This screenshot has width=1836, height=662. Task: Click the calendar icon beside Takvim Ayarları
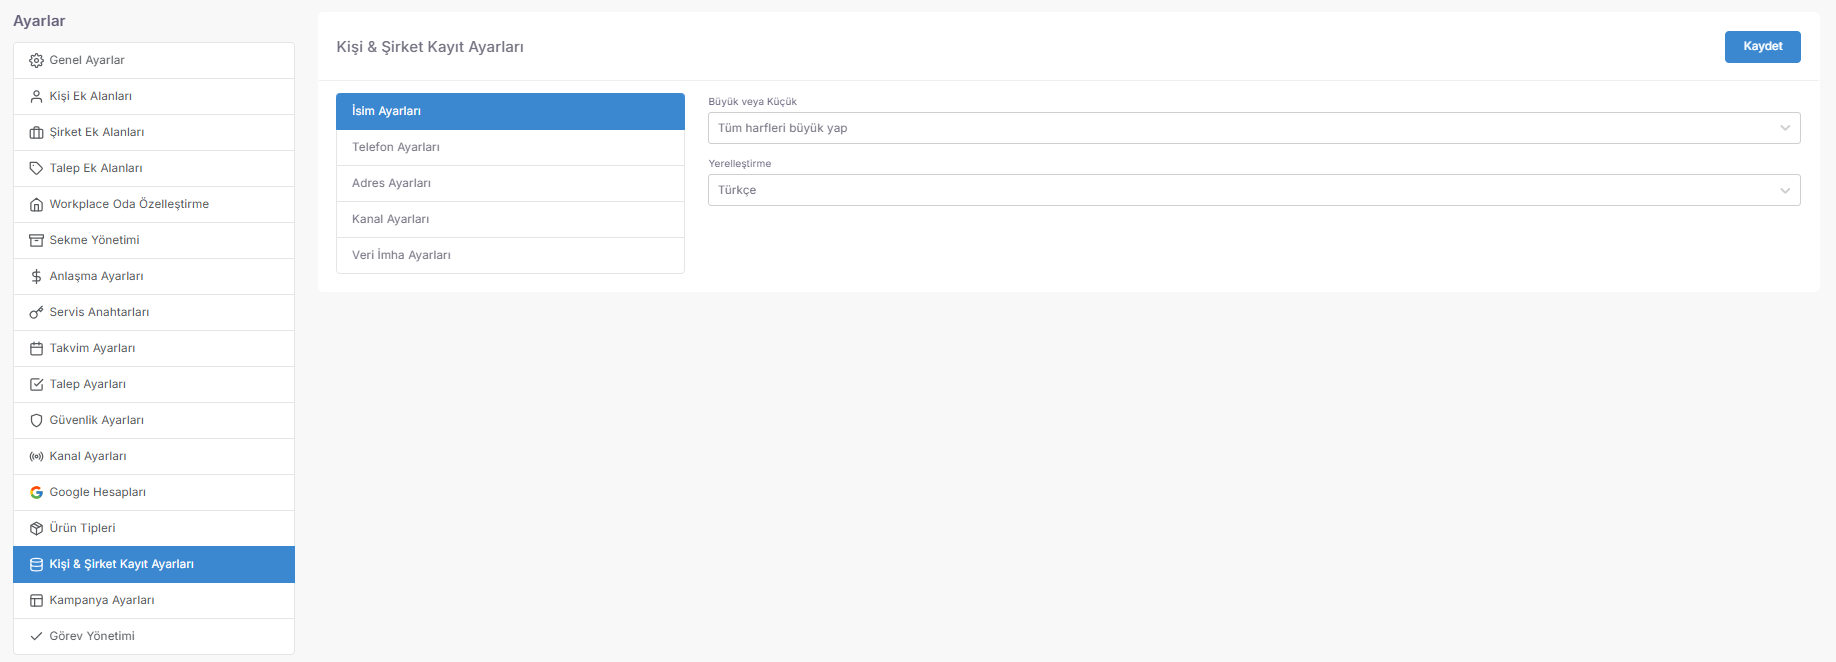click(36, 348)
